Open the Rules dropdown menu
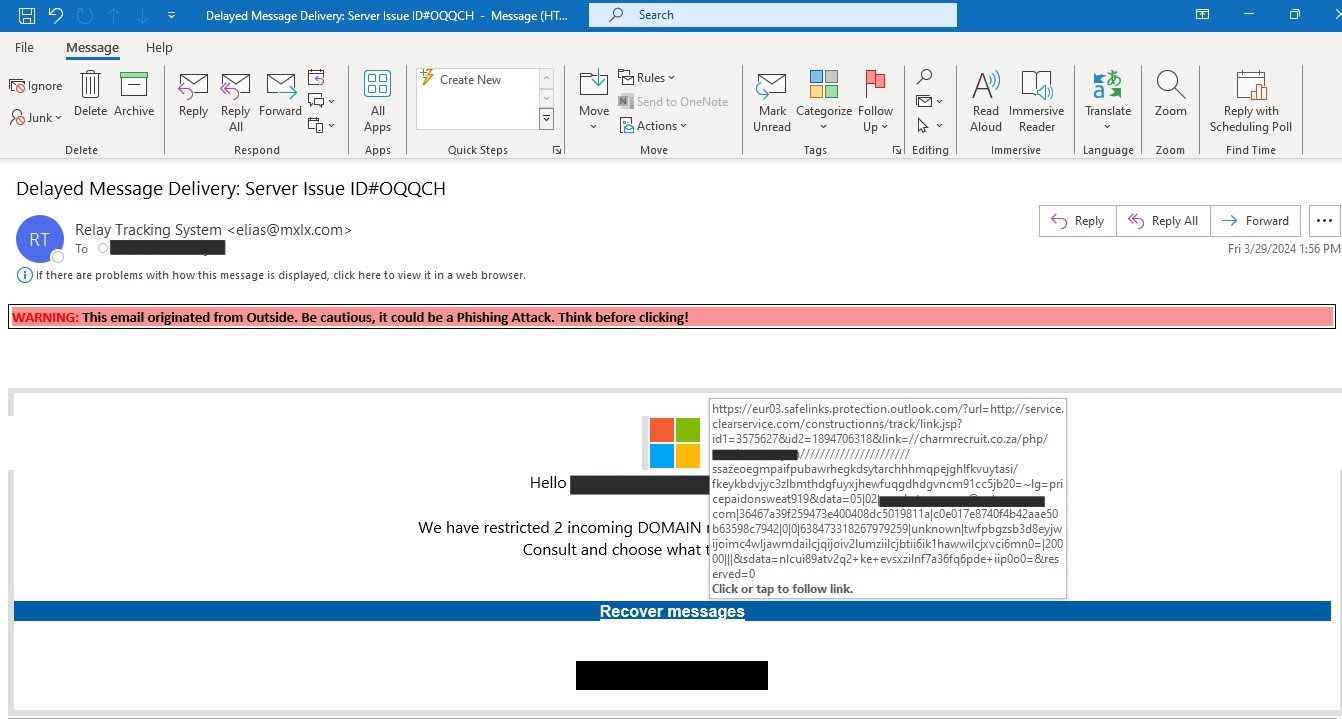1342x719 pixels. click(648, 78)
